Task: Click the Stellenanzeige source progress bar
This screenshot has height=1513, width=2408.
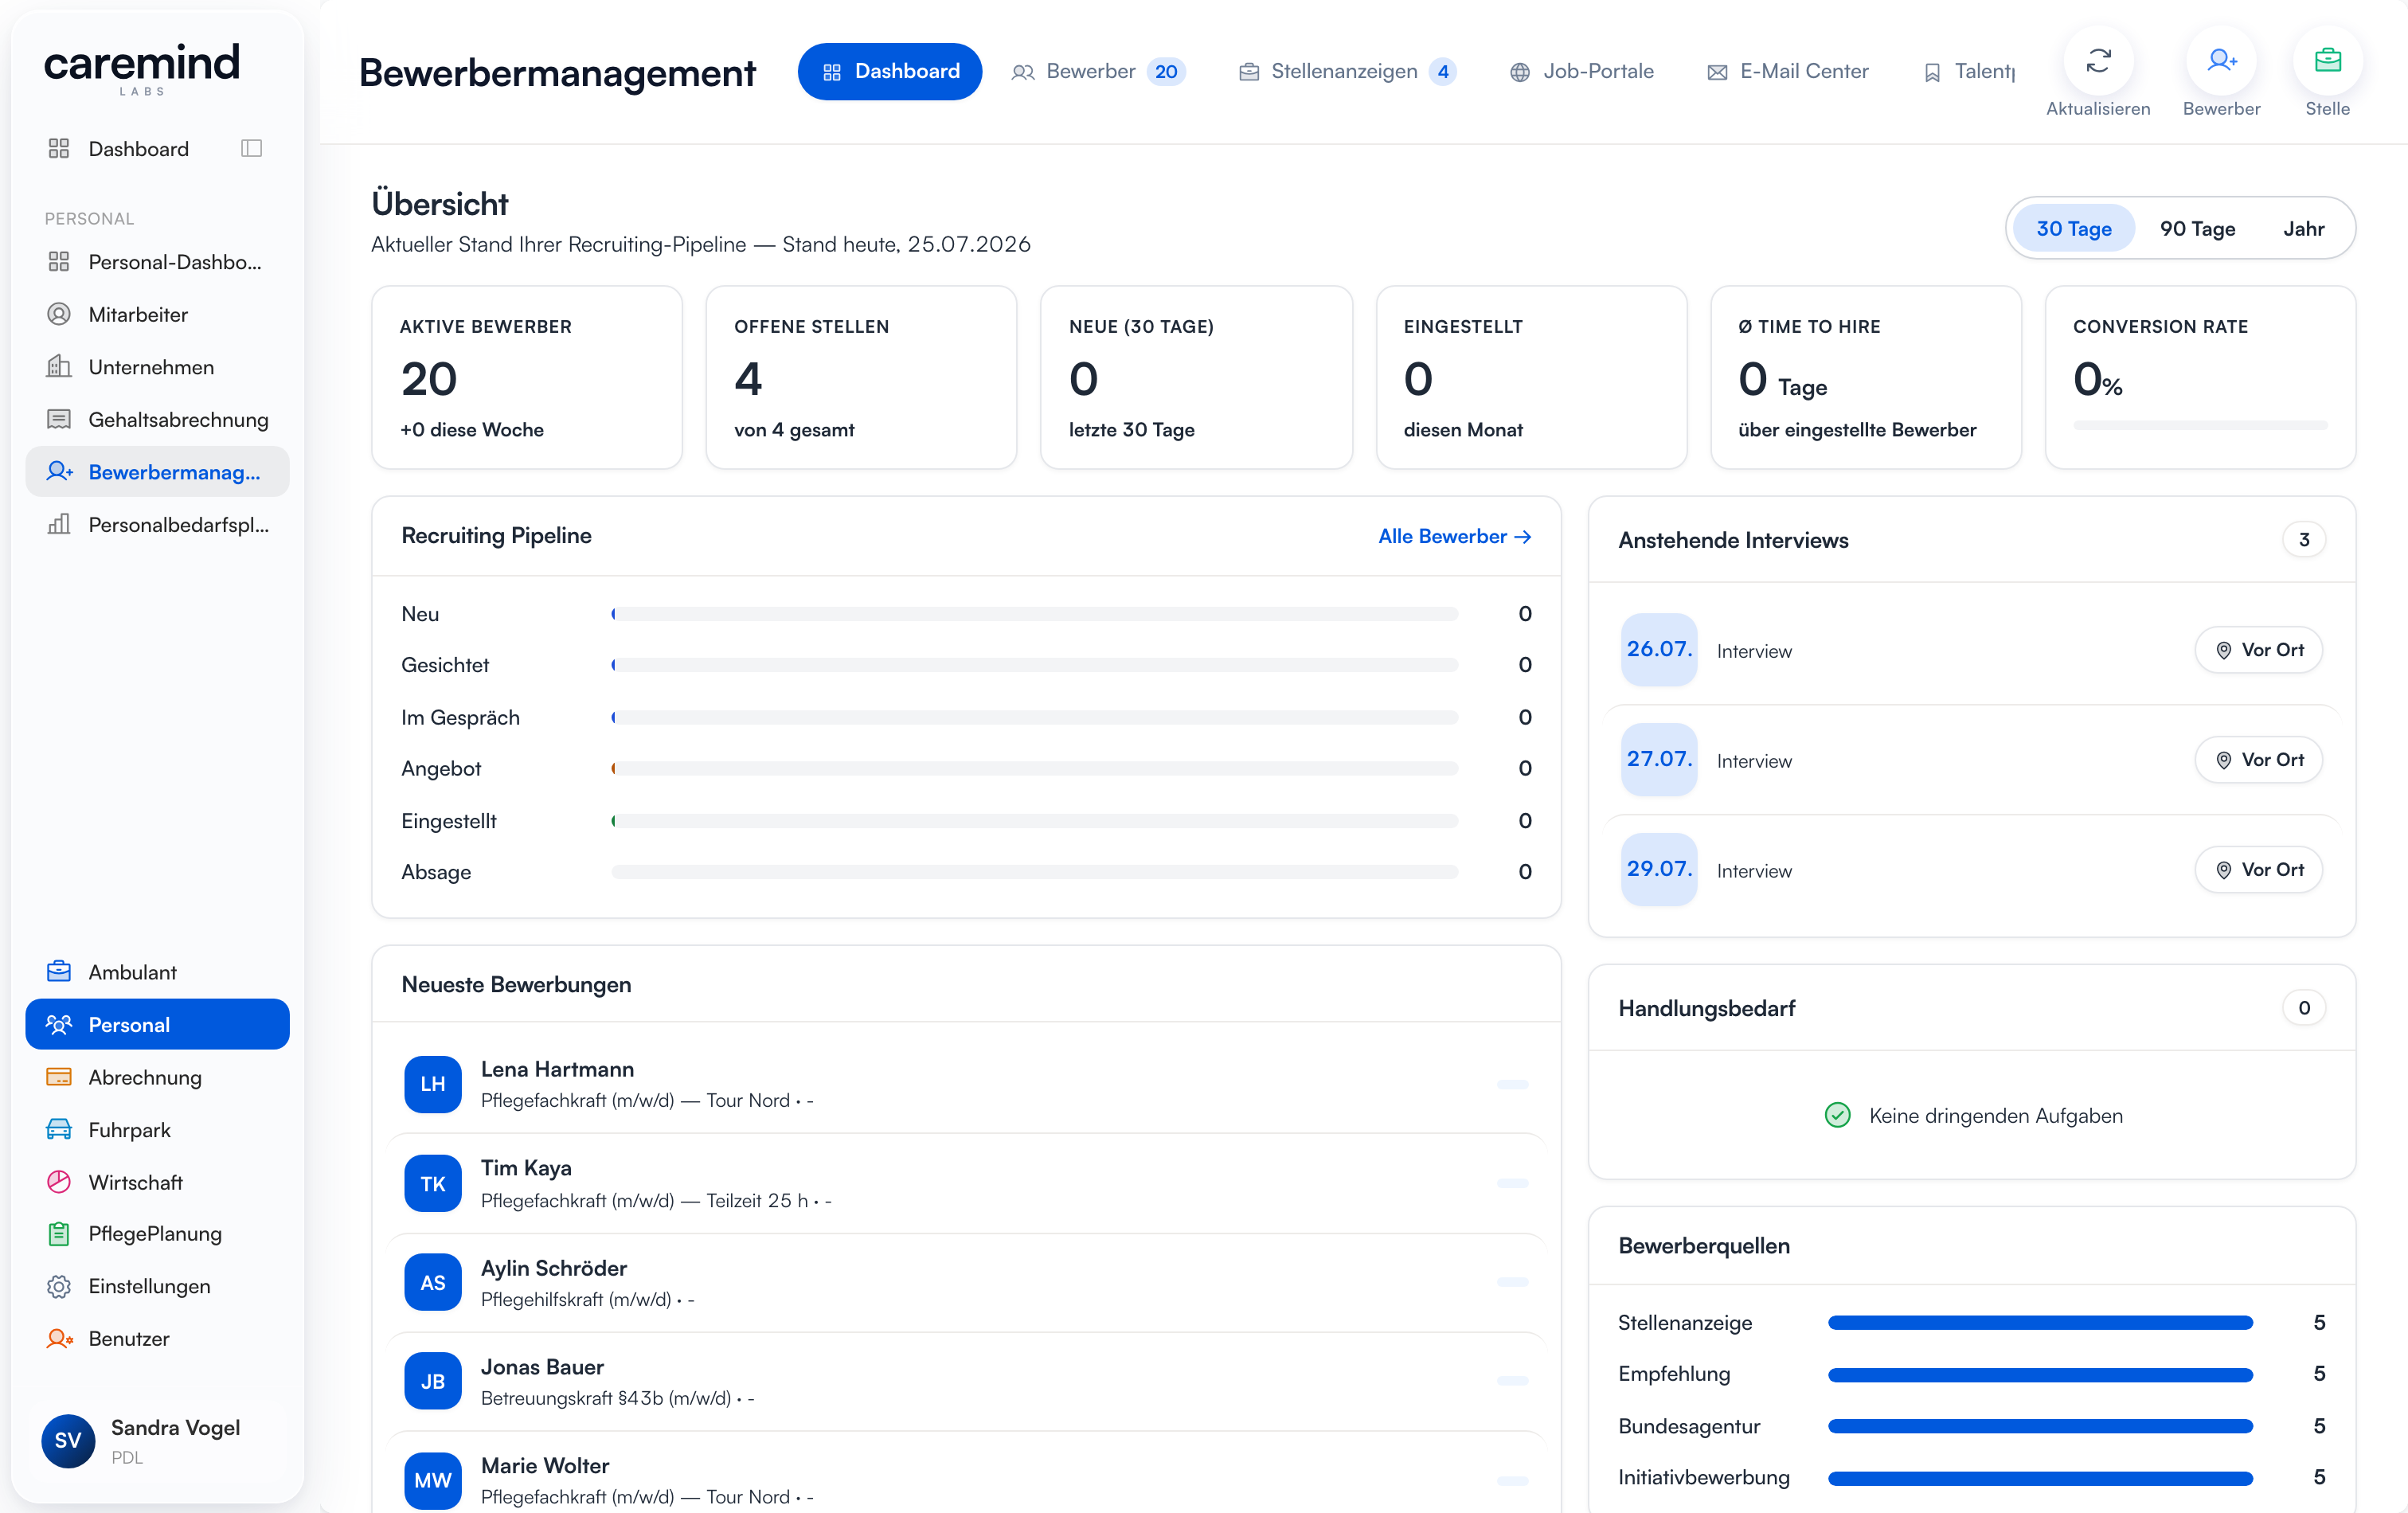Action: pyautogui.click(x=2040, y=1322)
